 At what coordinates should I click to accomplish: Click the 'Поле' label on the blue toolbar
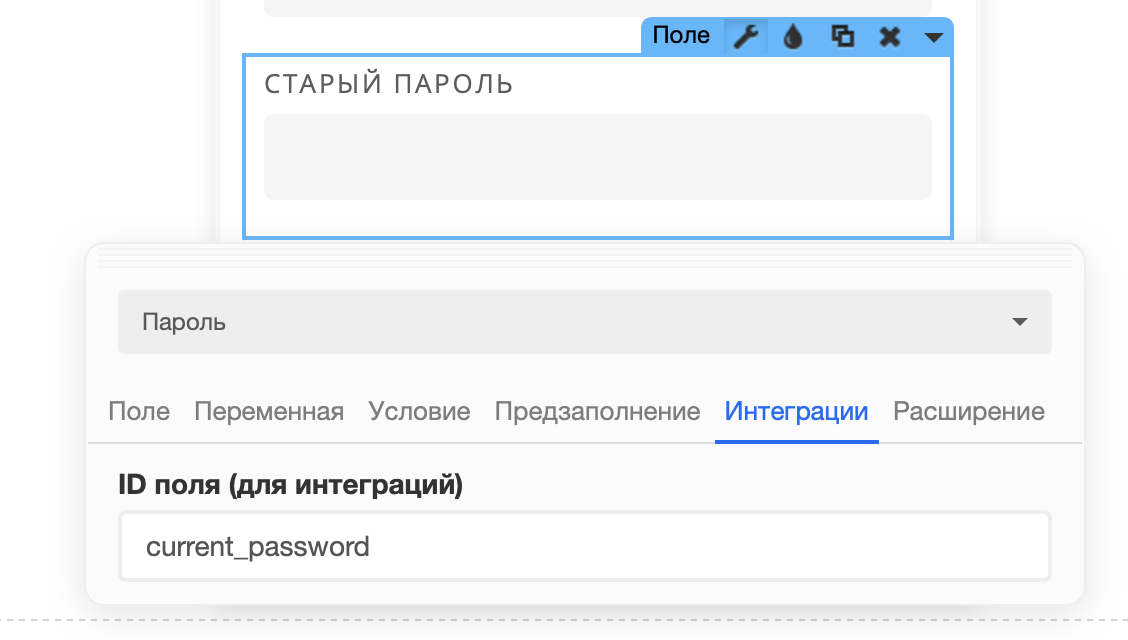pos(681,35)
